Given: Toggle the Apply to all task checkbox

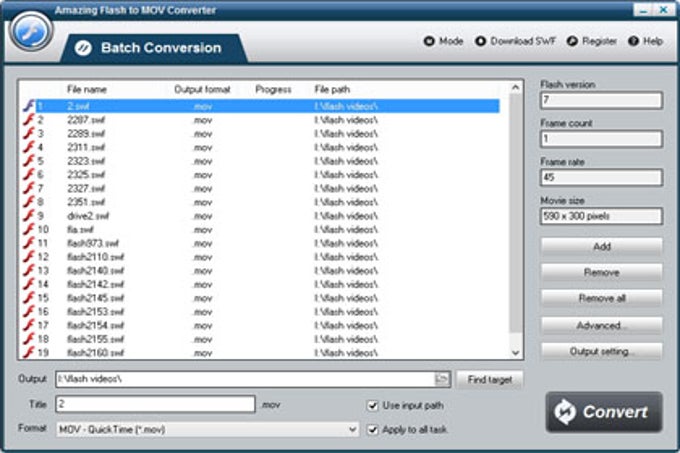Looking at the screenshot, I should pyautogui.click(x=372, y=430).
